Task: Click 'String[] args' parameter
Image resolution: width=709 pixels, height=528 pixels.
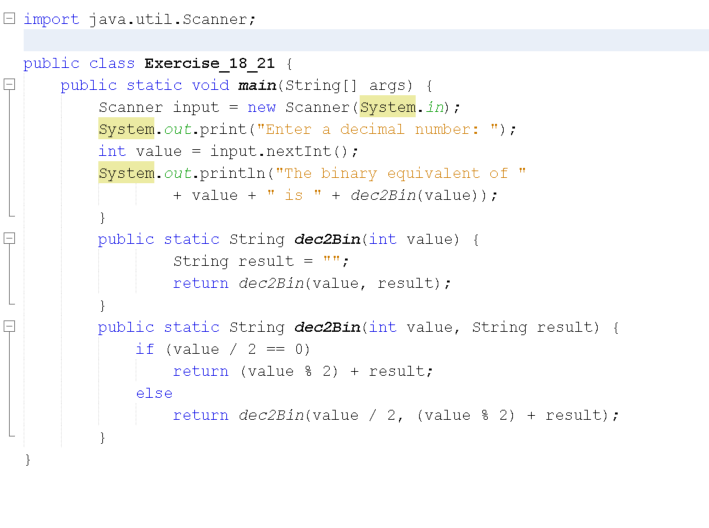Action: [x=348, y=85]
